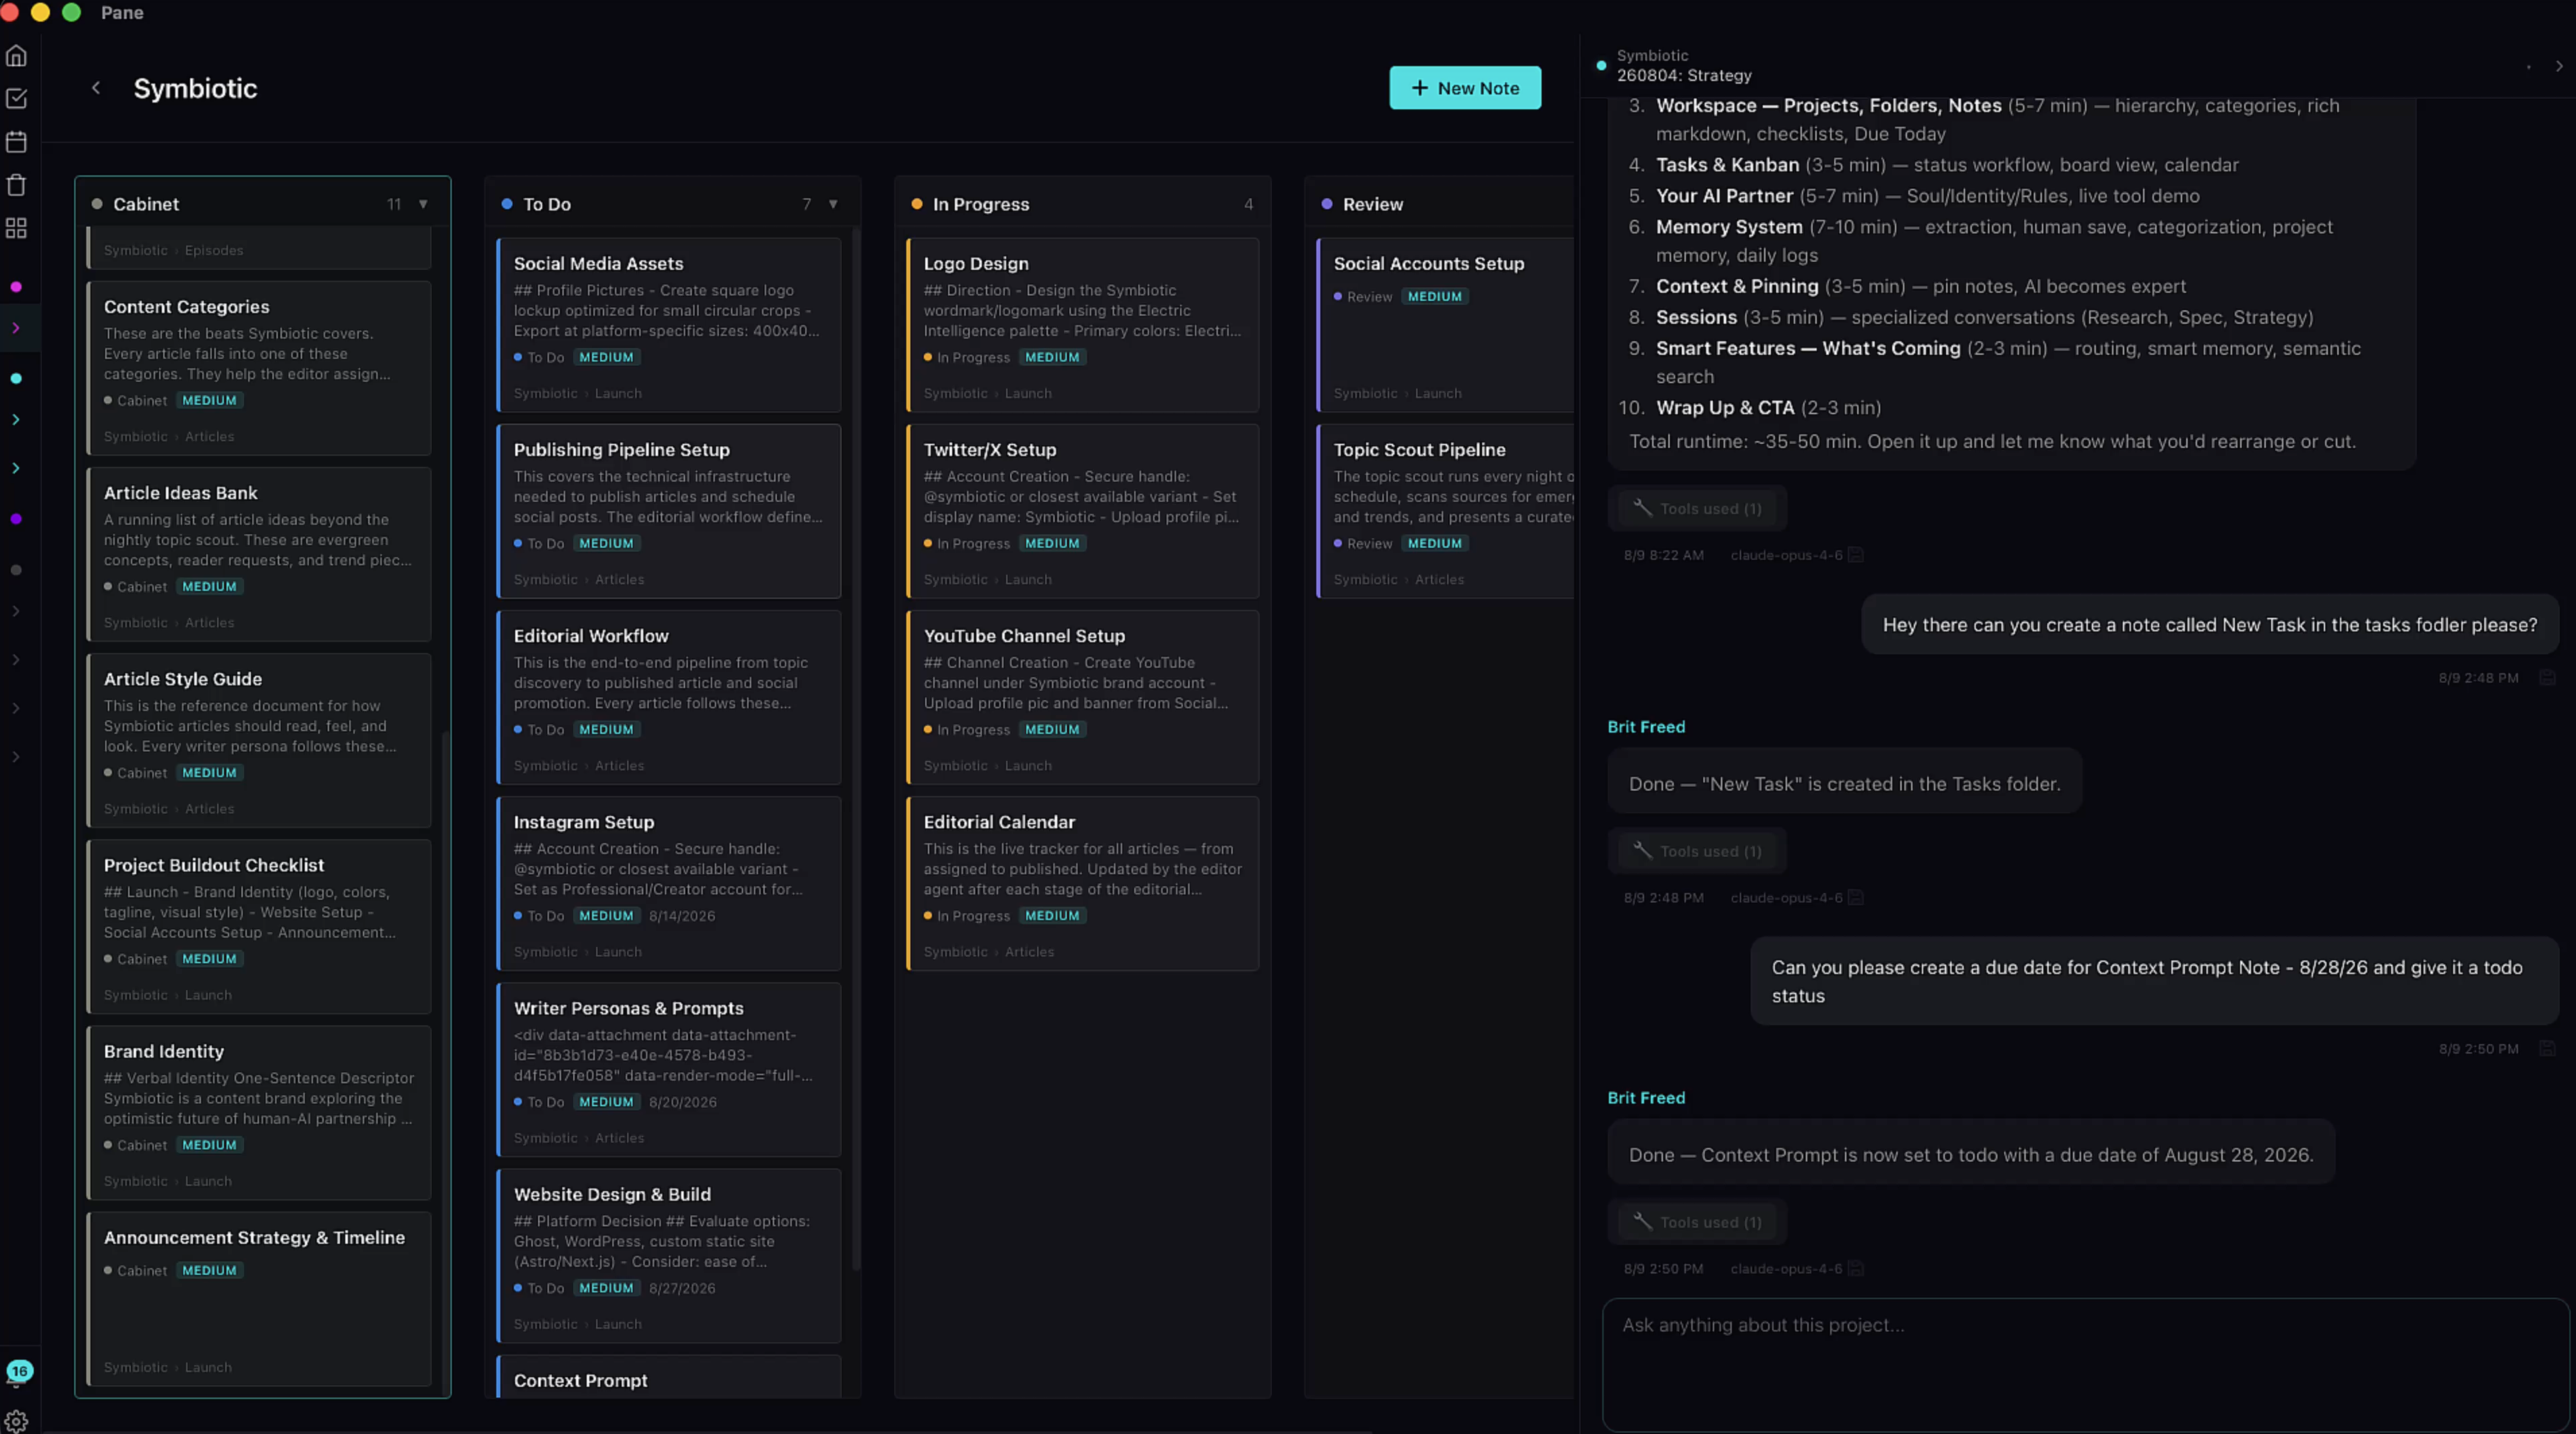Select the purple project dot in sidebar
The image size is (2576, 1434).
click(x=16, y=519)
